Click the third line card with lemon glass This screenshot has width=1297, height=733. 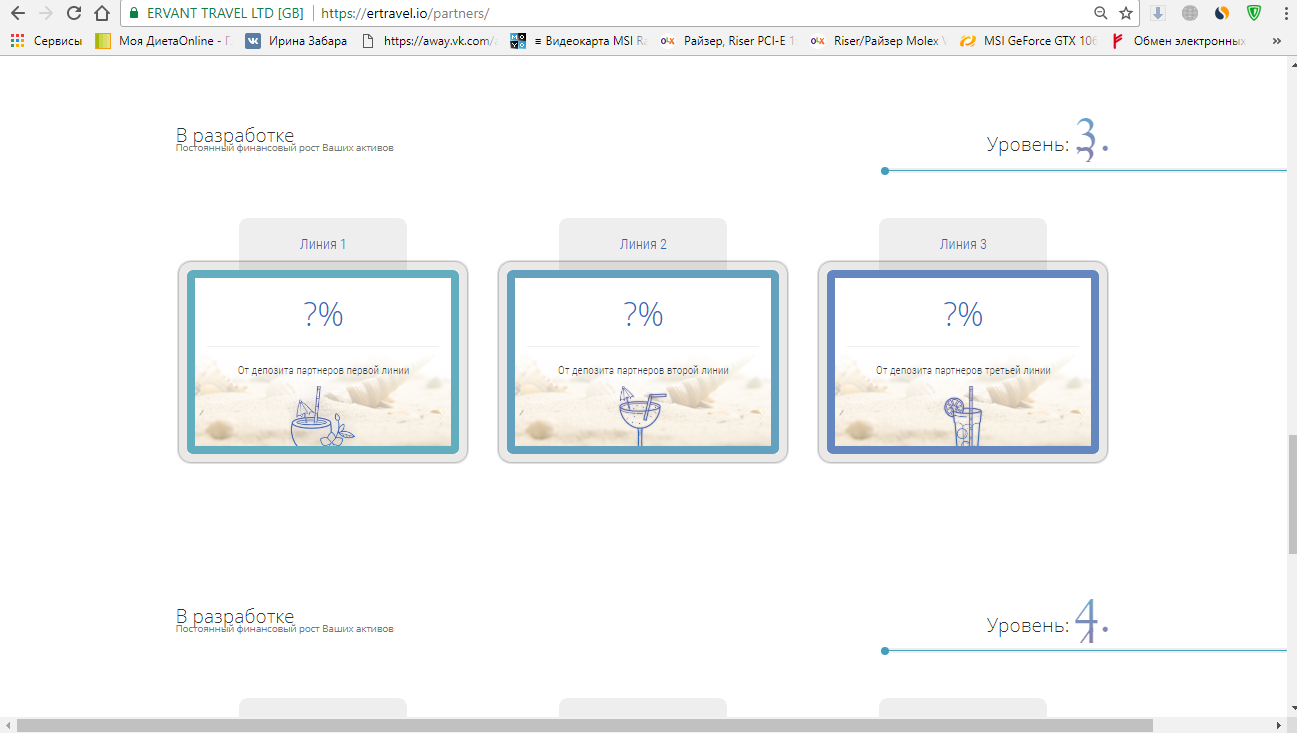click(963, 362)
